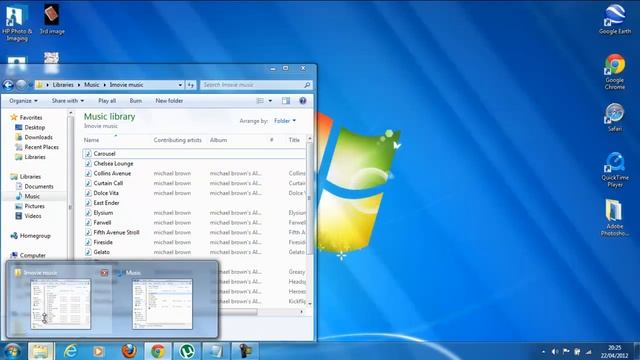The width and height of the screenshot is (640, 360).
Task: Toggle the preview pane button
Action: click(286, 101)
